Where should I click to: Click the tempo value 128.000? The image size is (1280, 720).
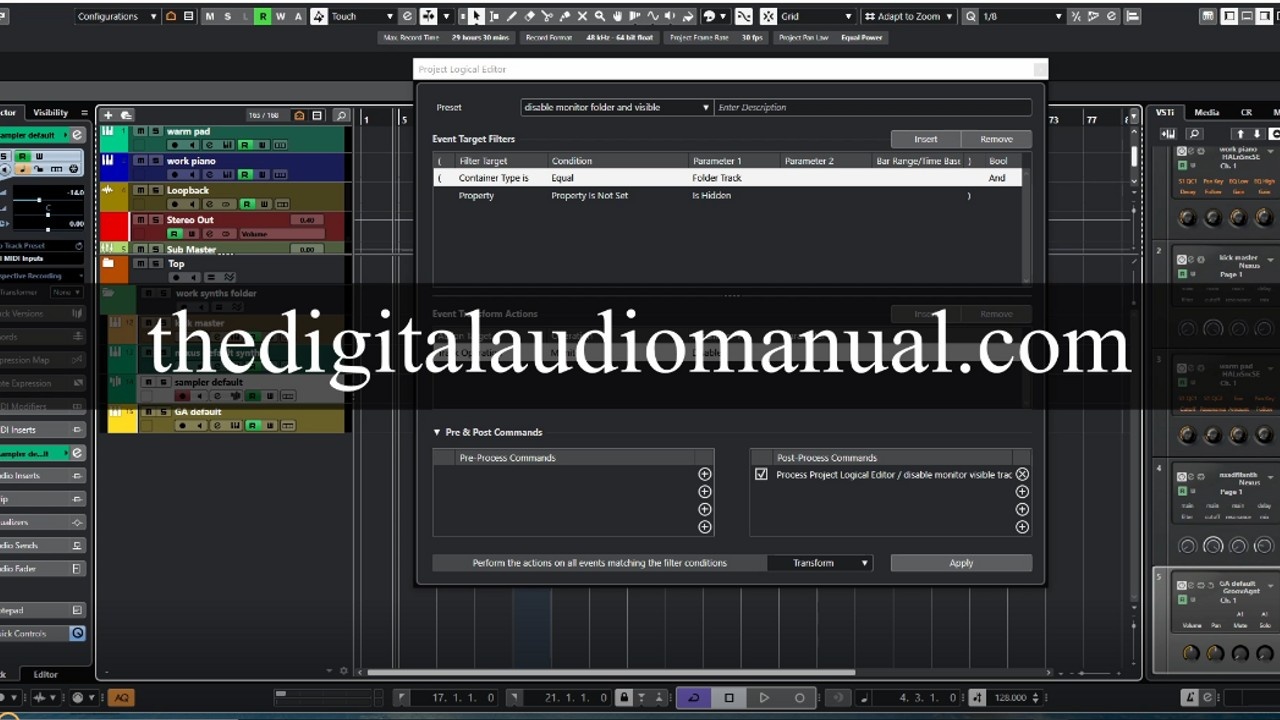point(1011,698)
